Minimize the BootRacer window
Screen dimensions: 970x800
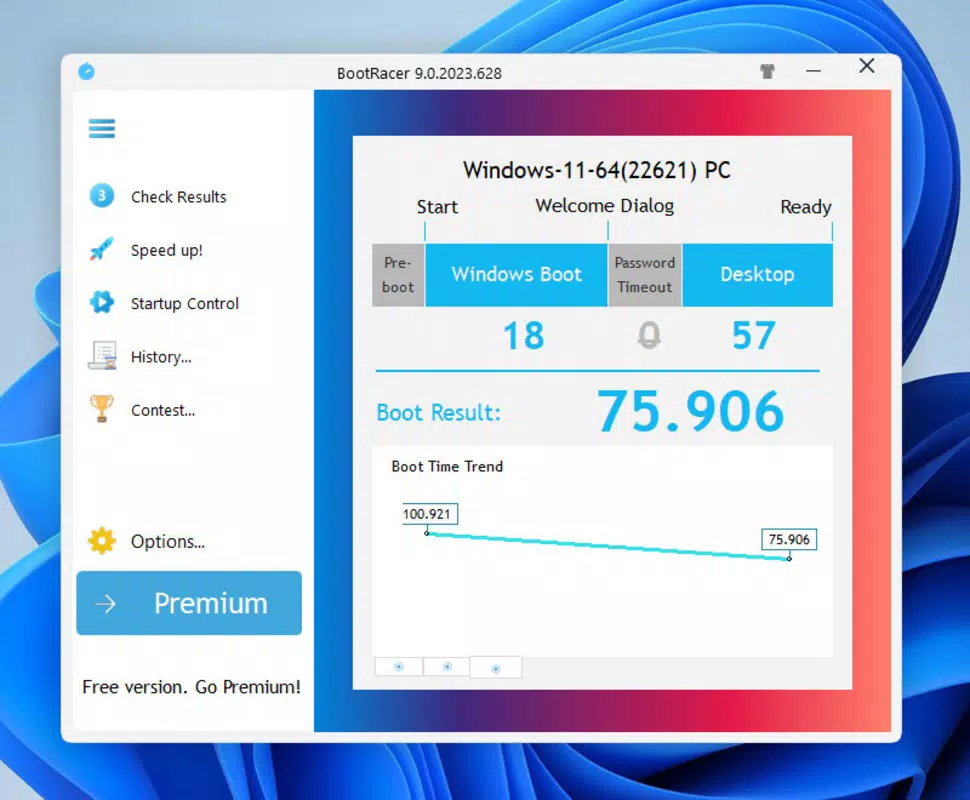(x=813, y=71)
